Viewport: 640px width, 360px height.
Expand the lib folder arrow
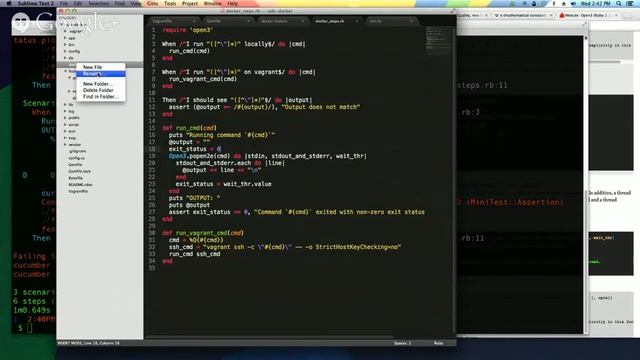[65, 104]
